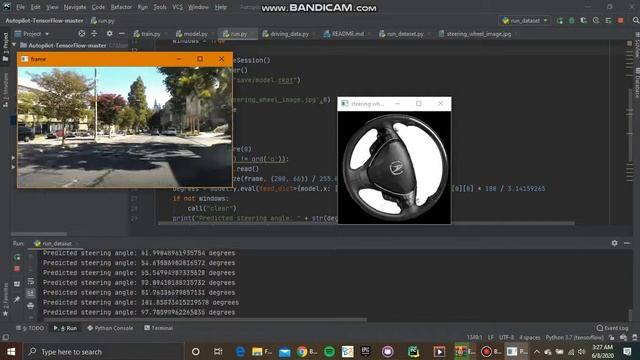Click the street video in the frame window

125,127
